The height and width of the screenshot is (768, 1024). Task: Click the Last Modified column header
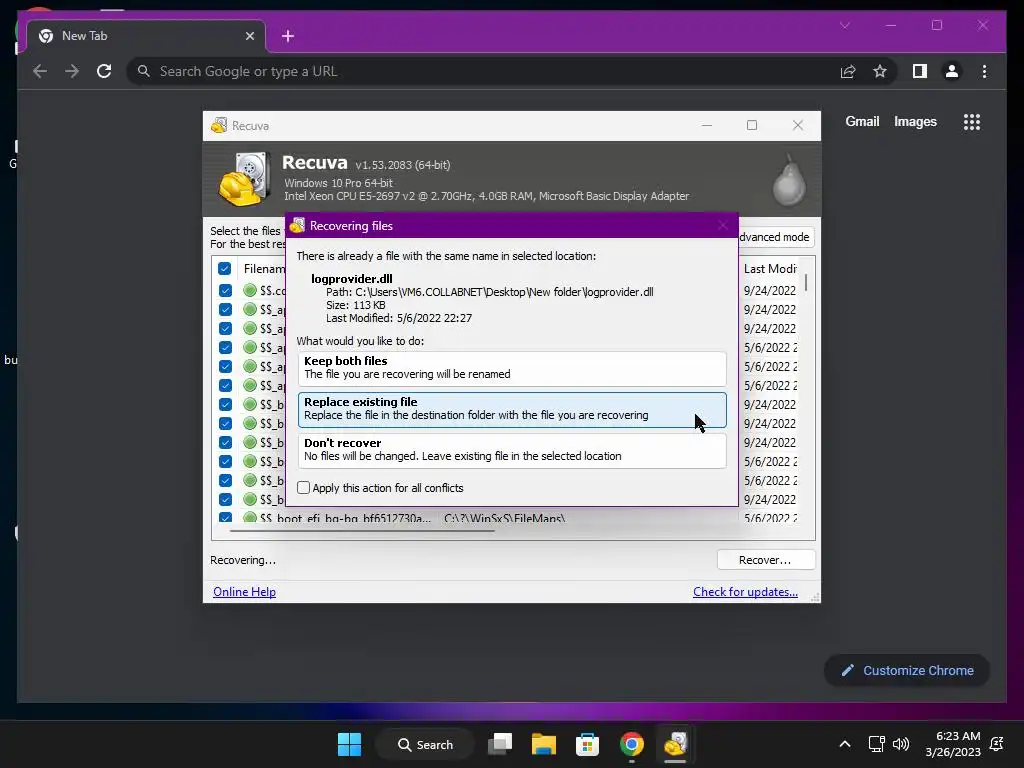point(770,268)
